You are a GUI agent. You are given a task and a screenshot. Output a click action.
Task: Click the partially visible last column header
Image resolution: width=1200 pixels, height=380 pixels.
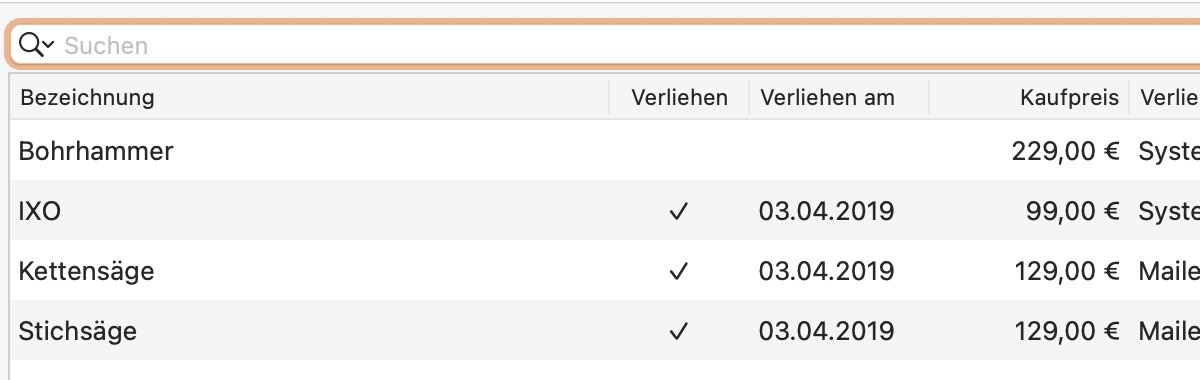[1166, 98]
